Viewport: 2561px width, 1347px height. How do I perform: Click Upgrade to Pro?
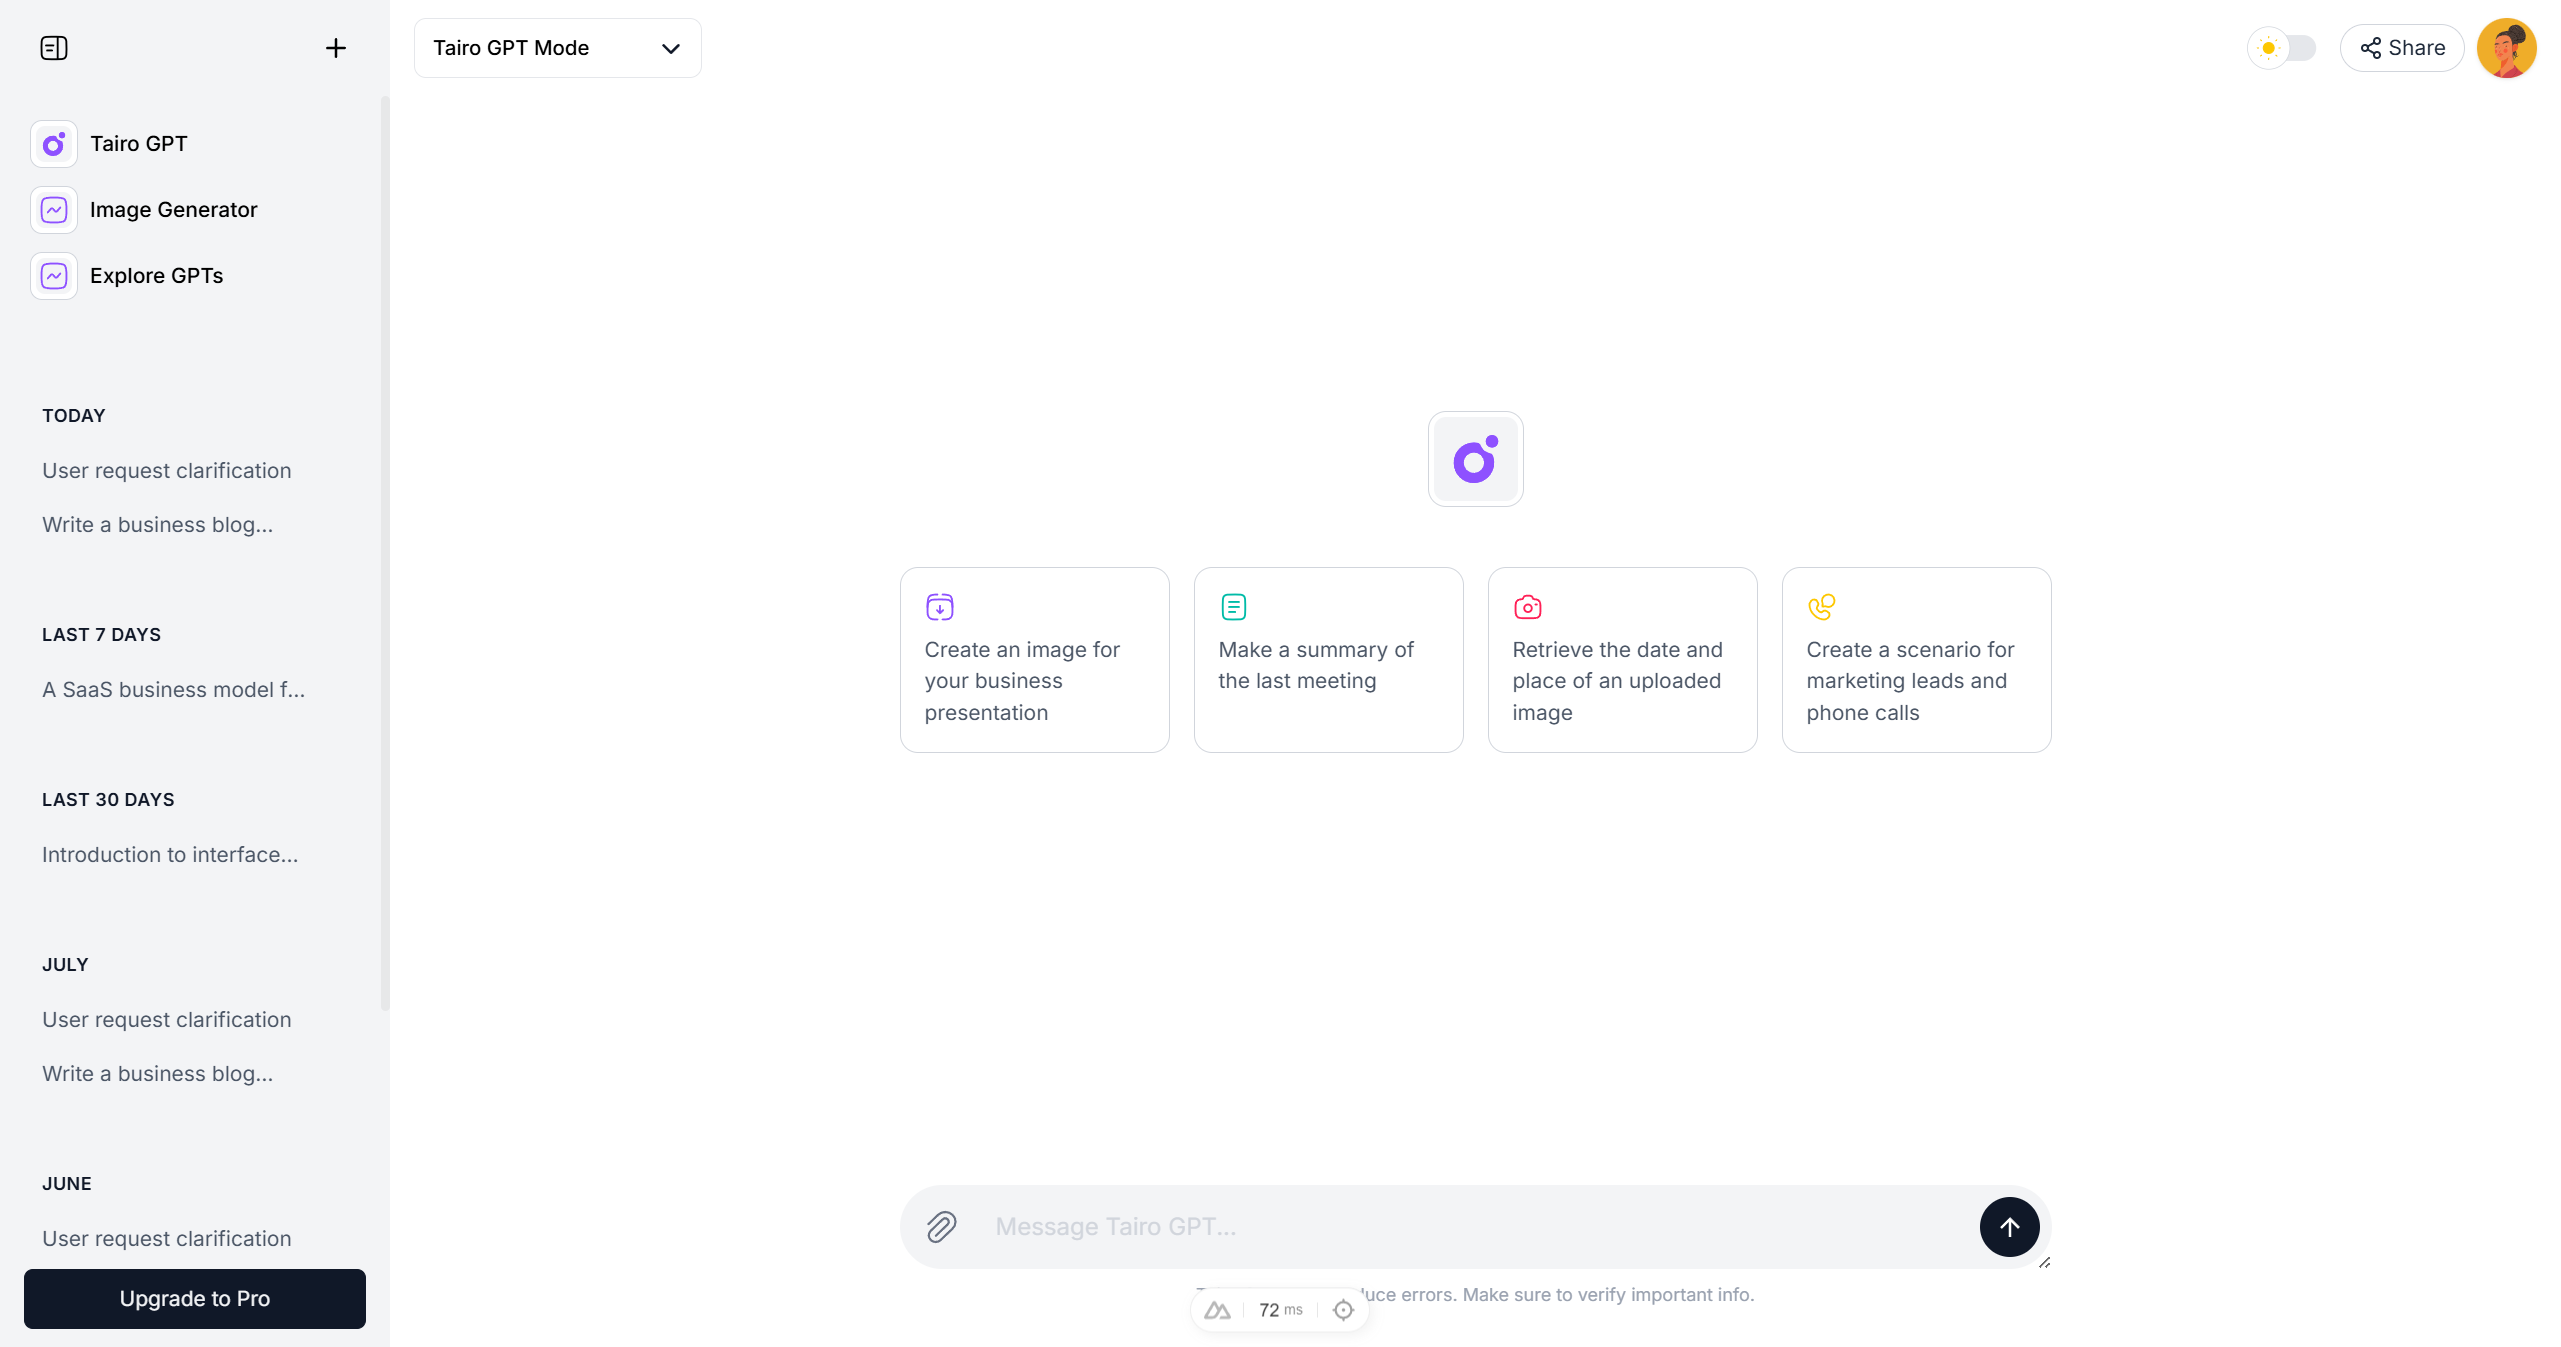(194, 1298)
